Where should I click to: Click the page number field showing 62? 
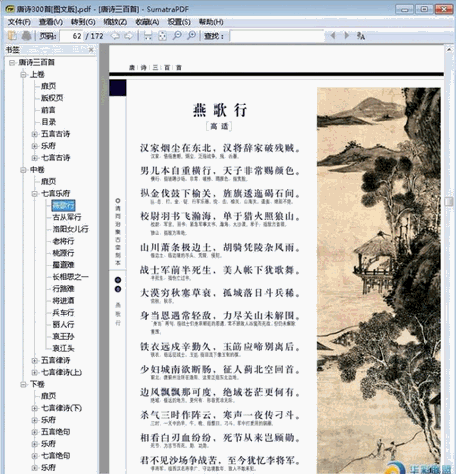(x=71, y=36)
